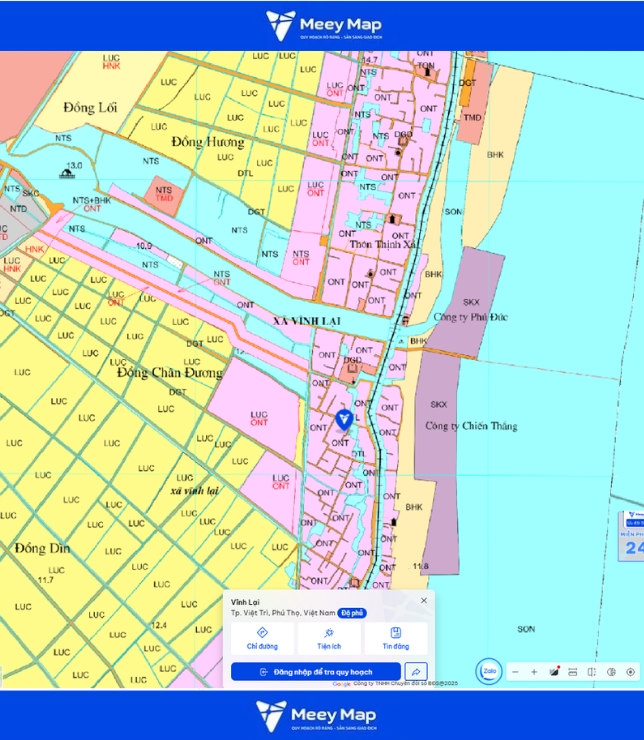
Task: Click the purple SKX Công ty Phú Đức parcel
Action: (x=466, y=302)
